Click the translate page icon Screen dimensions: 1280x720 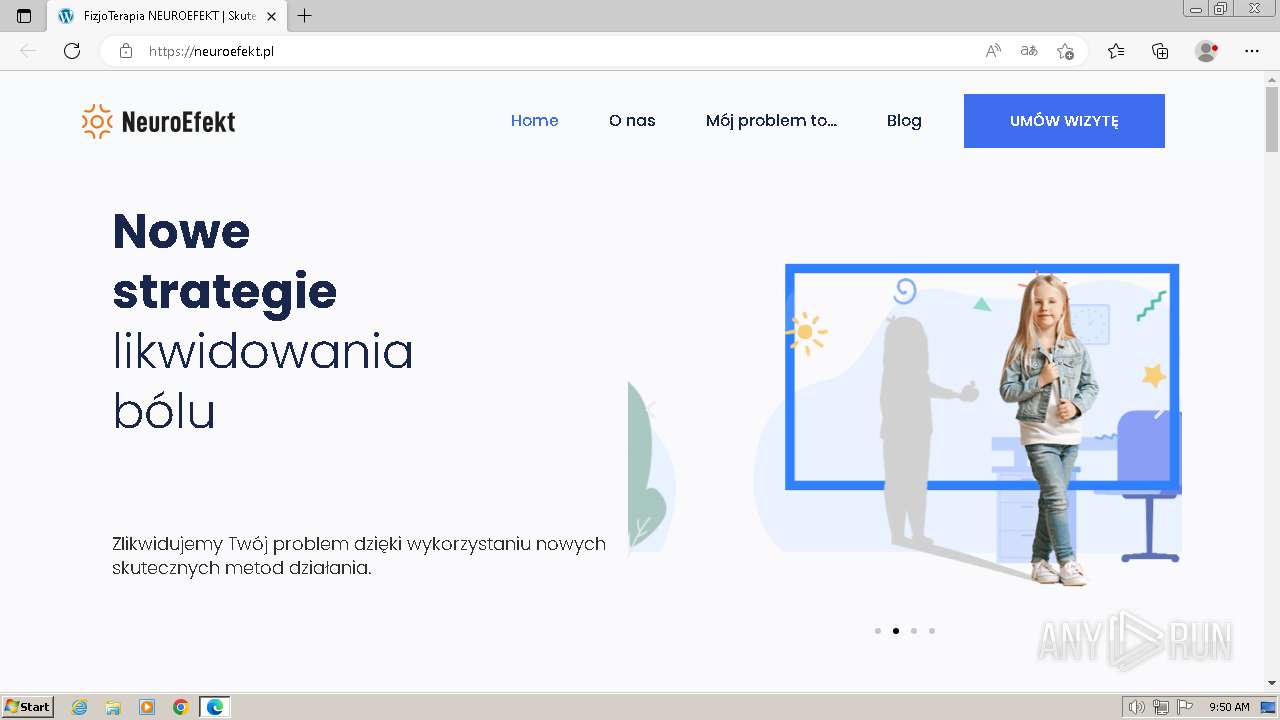[1029, 51]
